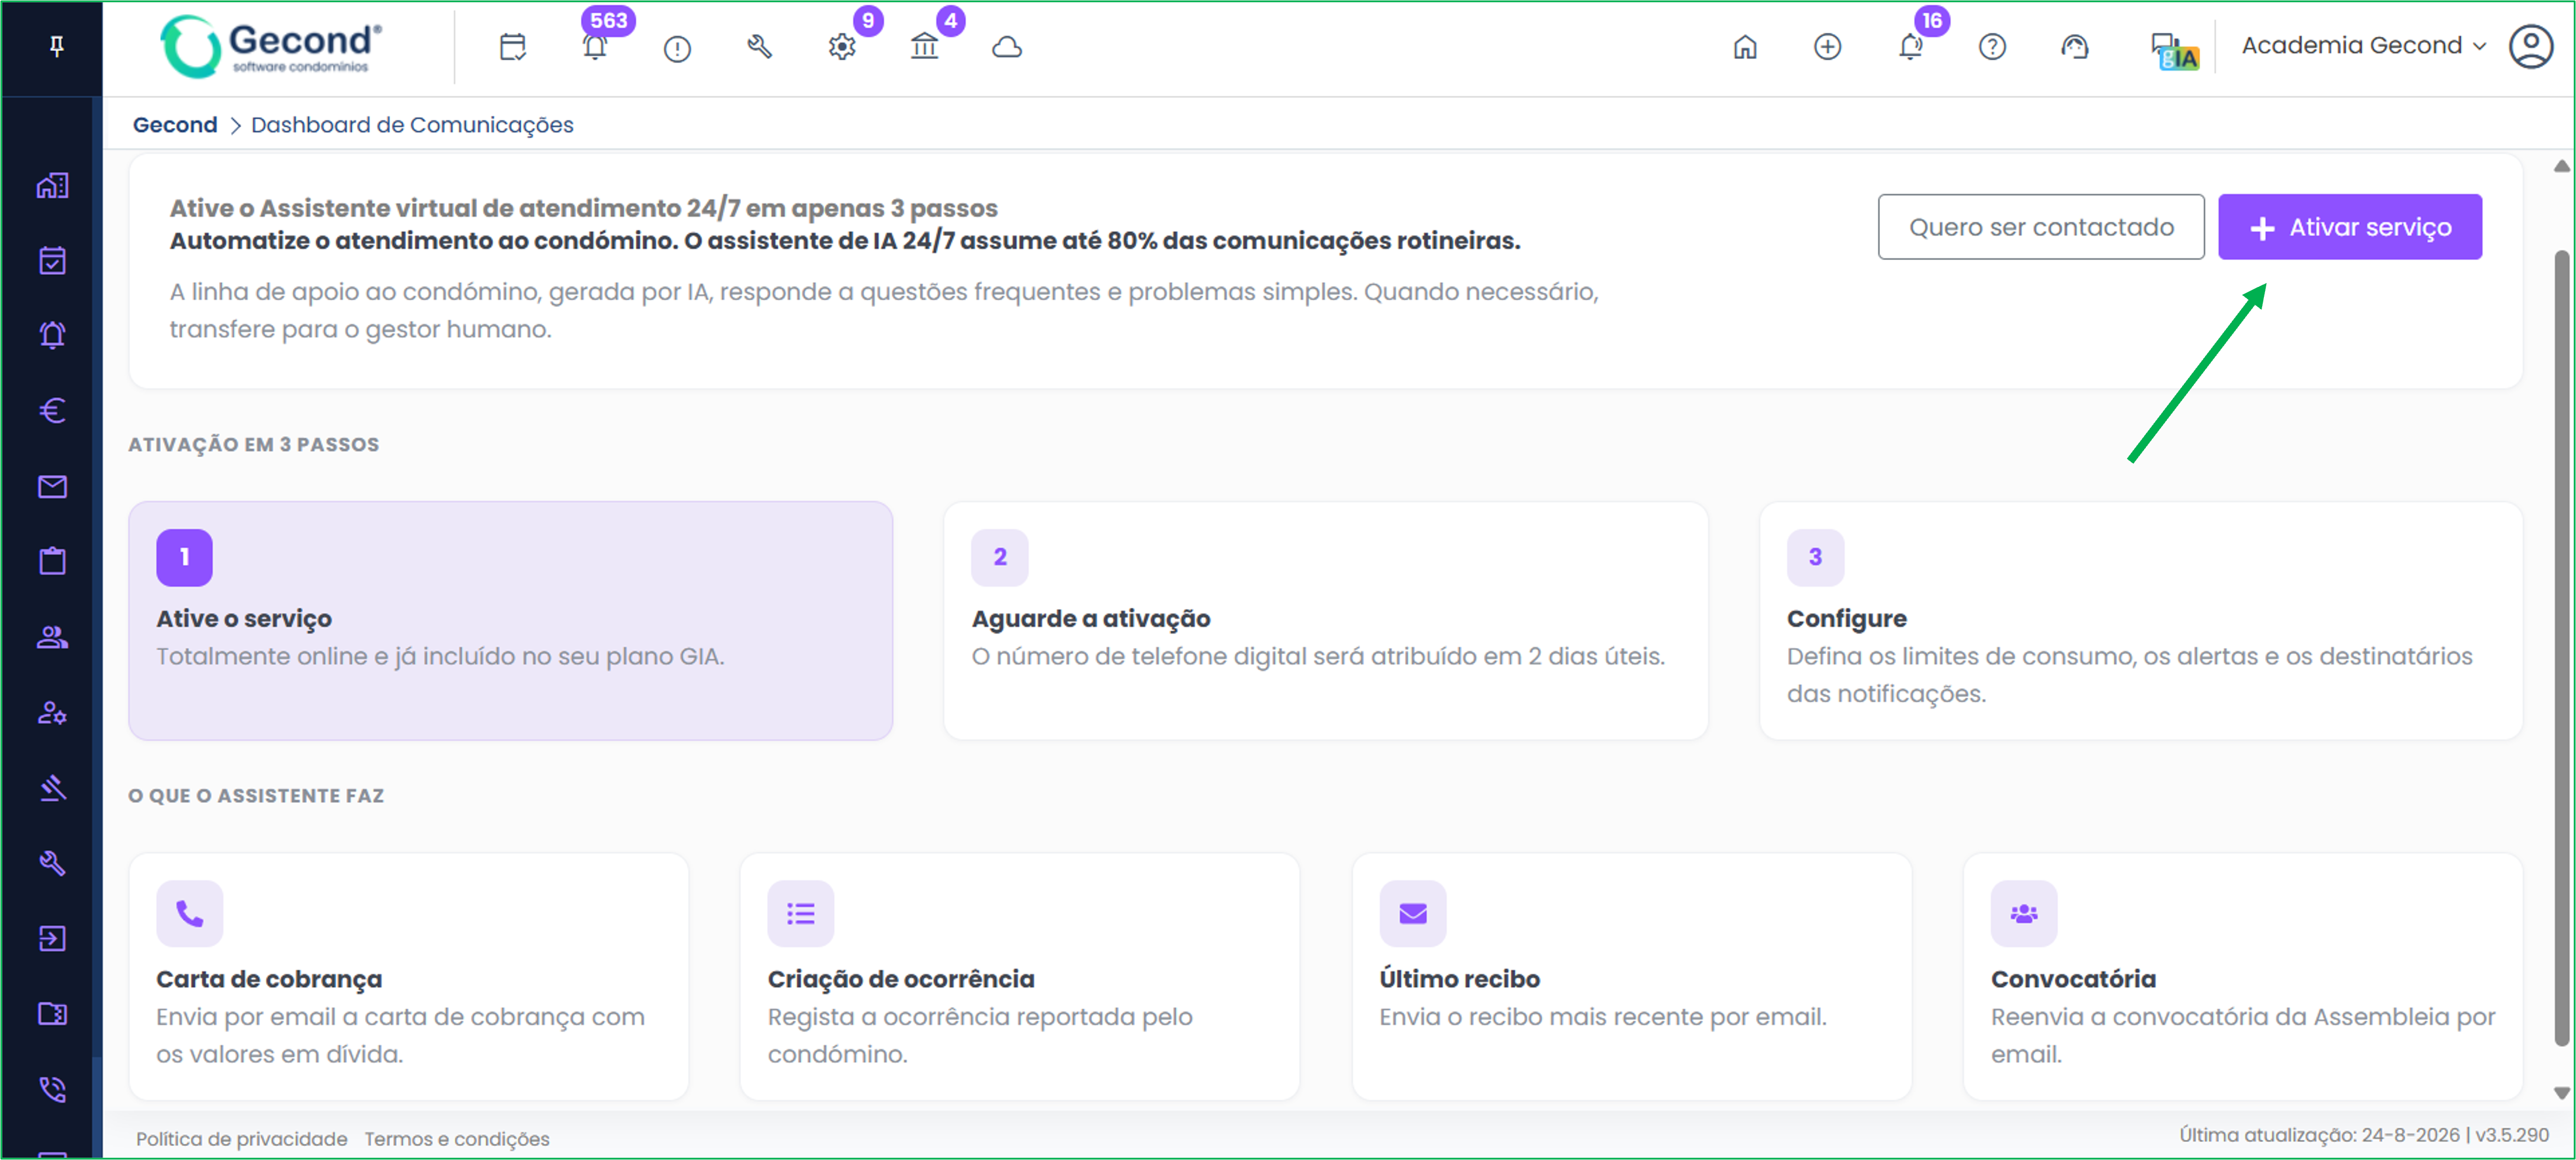Click the plus circle add icon
Viewport: 2576px width, 1160px height.
coord(1827,47)
